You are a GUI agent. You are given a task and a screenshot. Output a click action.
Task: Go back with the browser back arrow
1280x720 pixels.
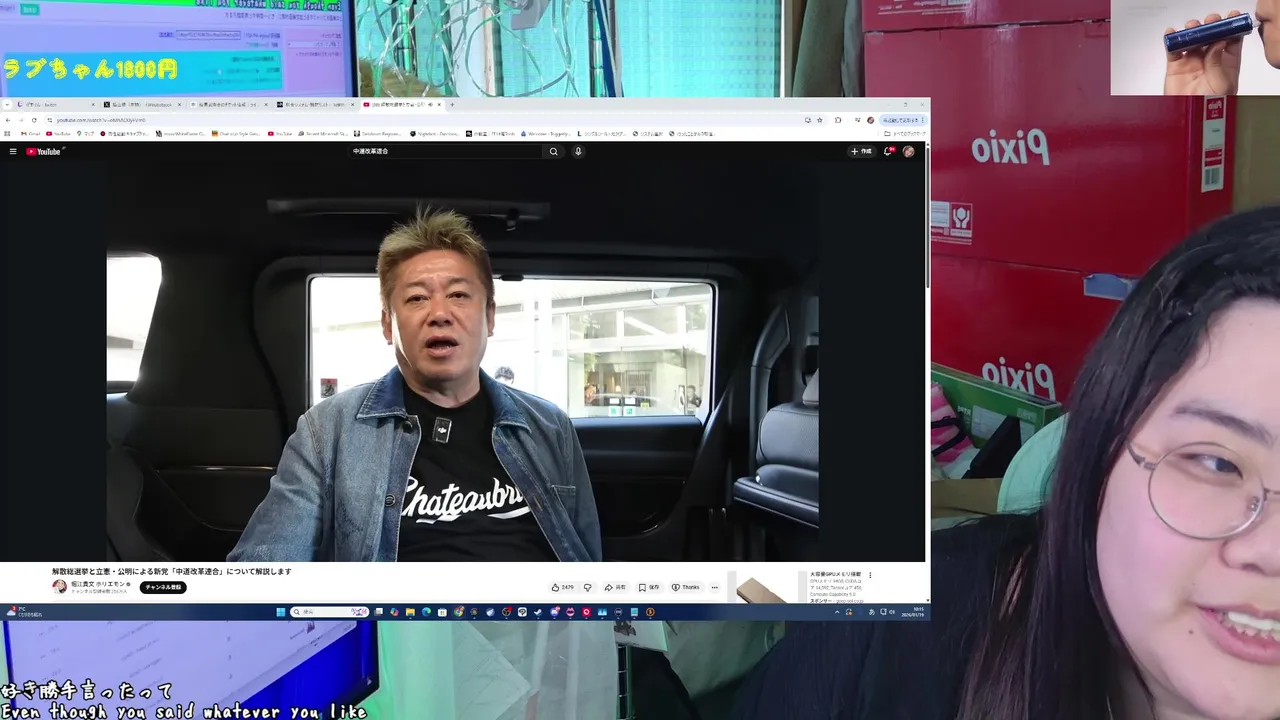(8, 120)
